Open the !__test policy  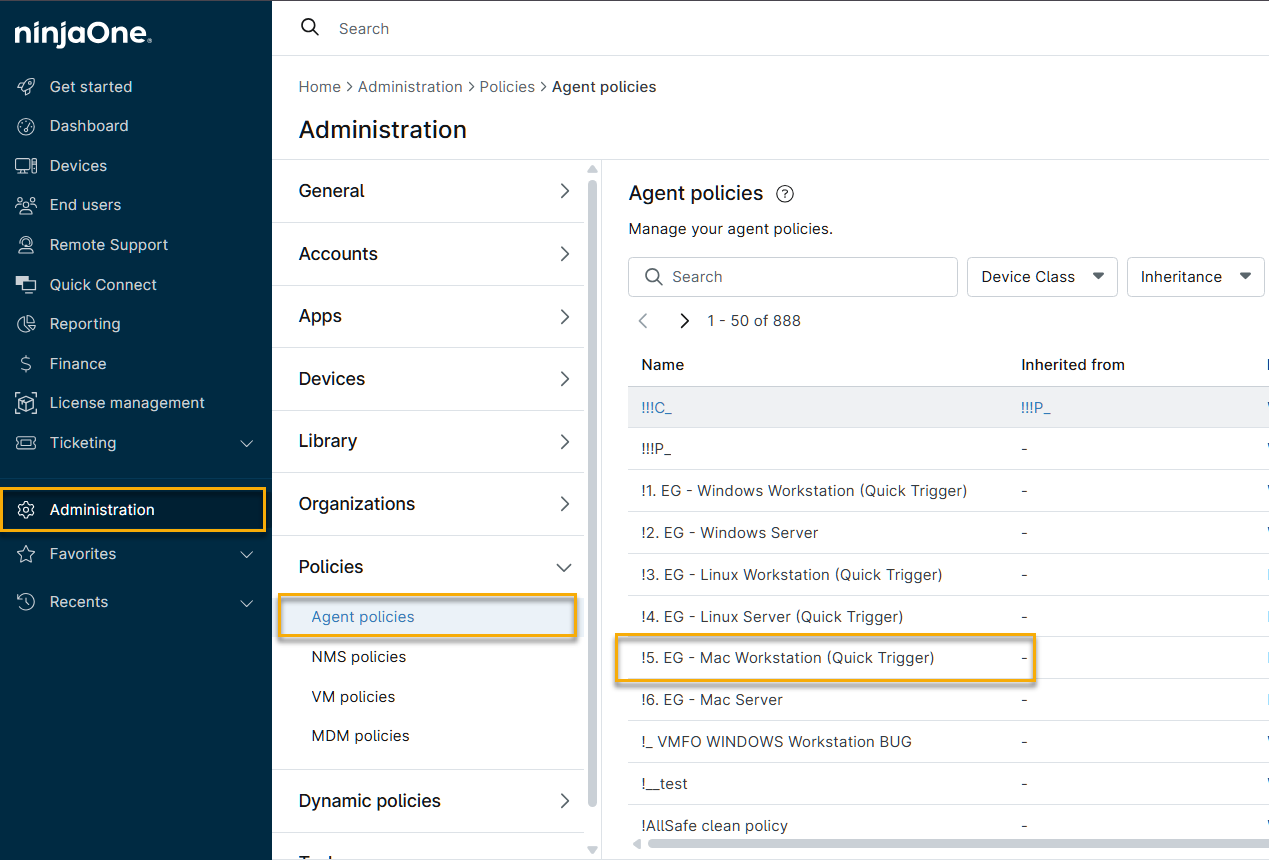pos(665,784)
